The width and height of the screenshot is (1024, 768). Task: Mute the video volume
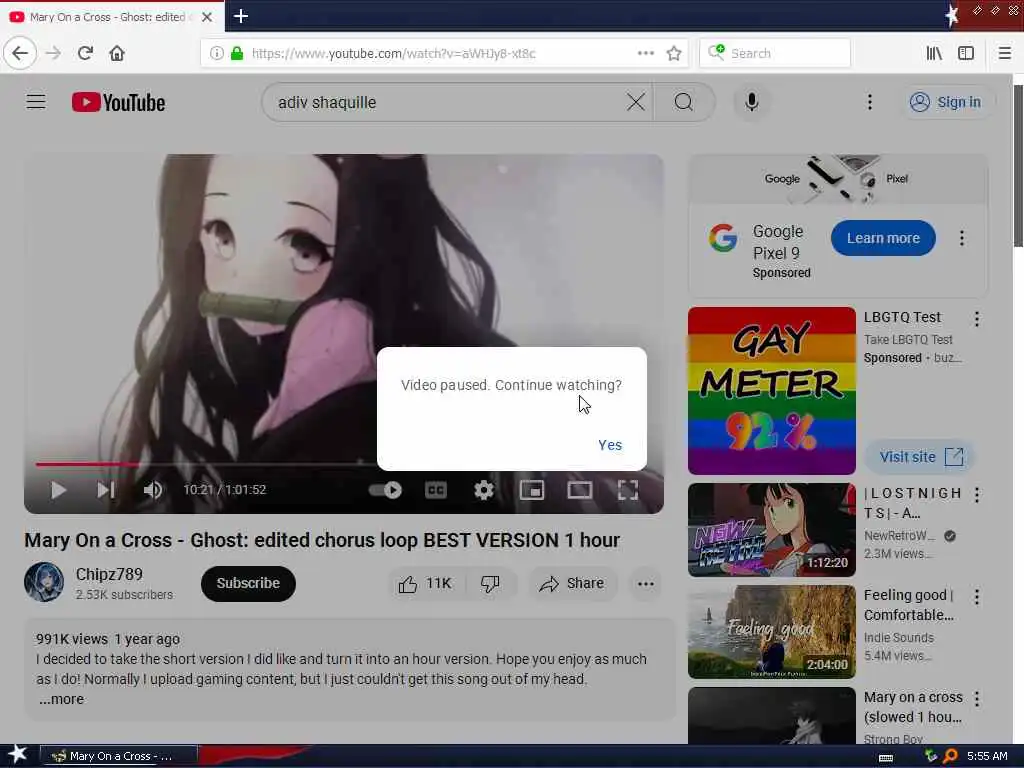(x=153, y=490)
